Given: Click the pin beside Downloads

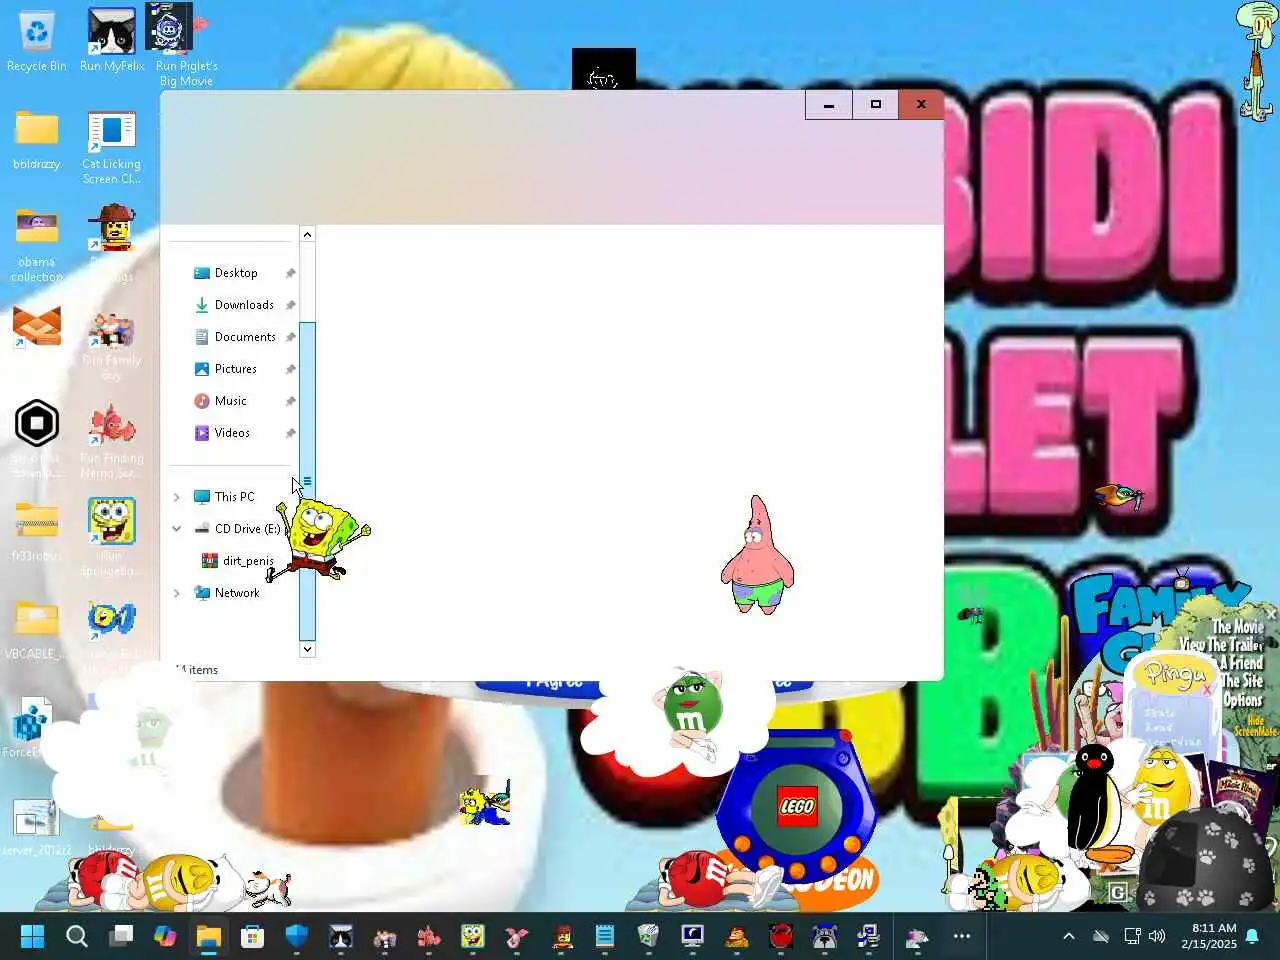Looking at the screenshot, I should click(x=290, y=305).
